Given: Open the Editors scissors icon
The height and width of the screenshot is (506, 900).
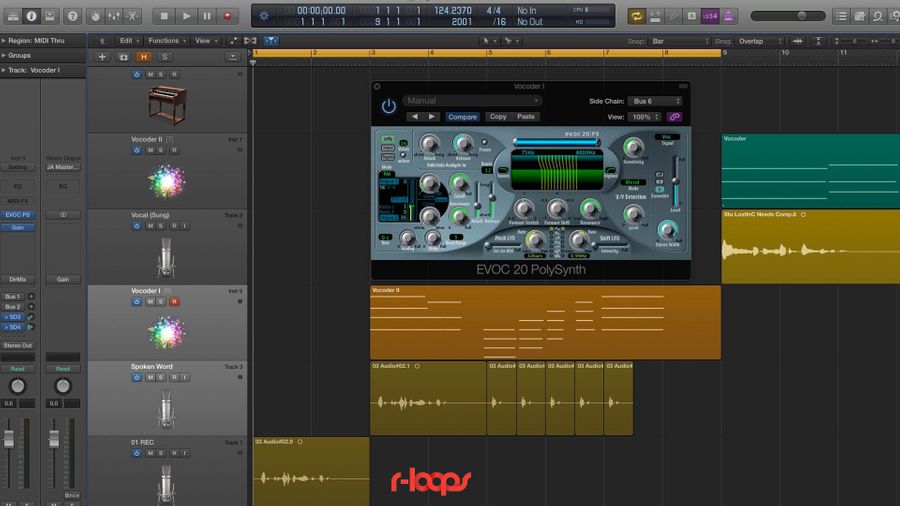Looking at the screenshot, I should (x=133, y=16).
